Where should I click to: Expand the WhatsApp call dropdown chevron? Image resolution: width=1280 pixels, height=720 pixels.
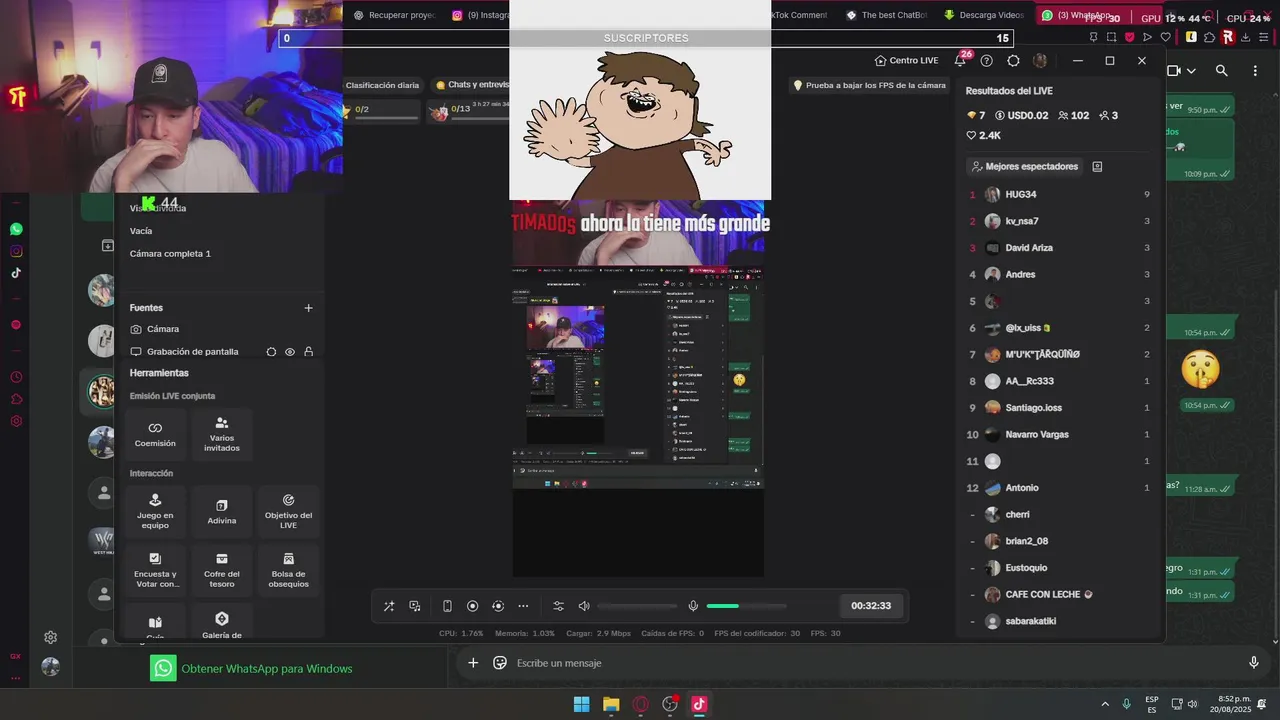click(x=1191, y=71)
